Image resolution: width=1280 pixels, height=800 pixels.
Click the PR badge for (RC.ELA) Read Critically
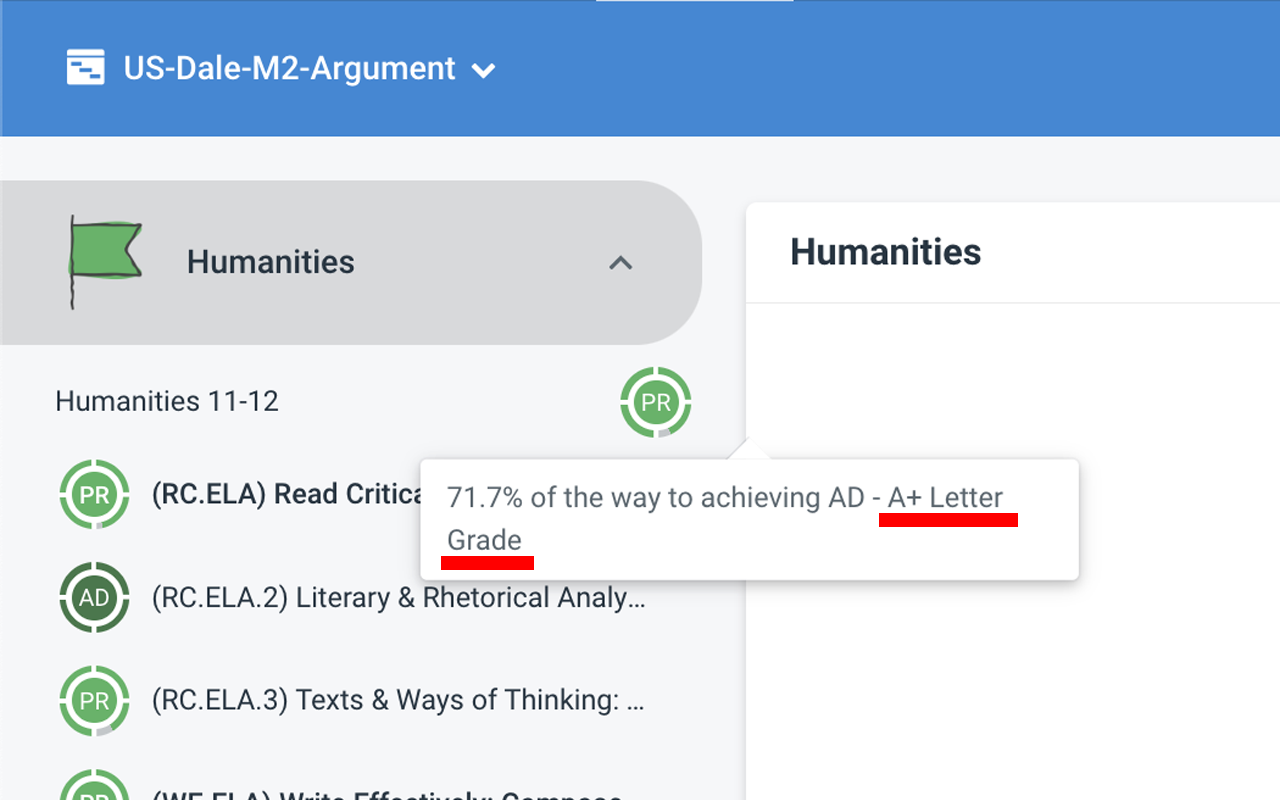tap(94, 494)
